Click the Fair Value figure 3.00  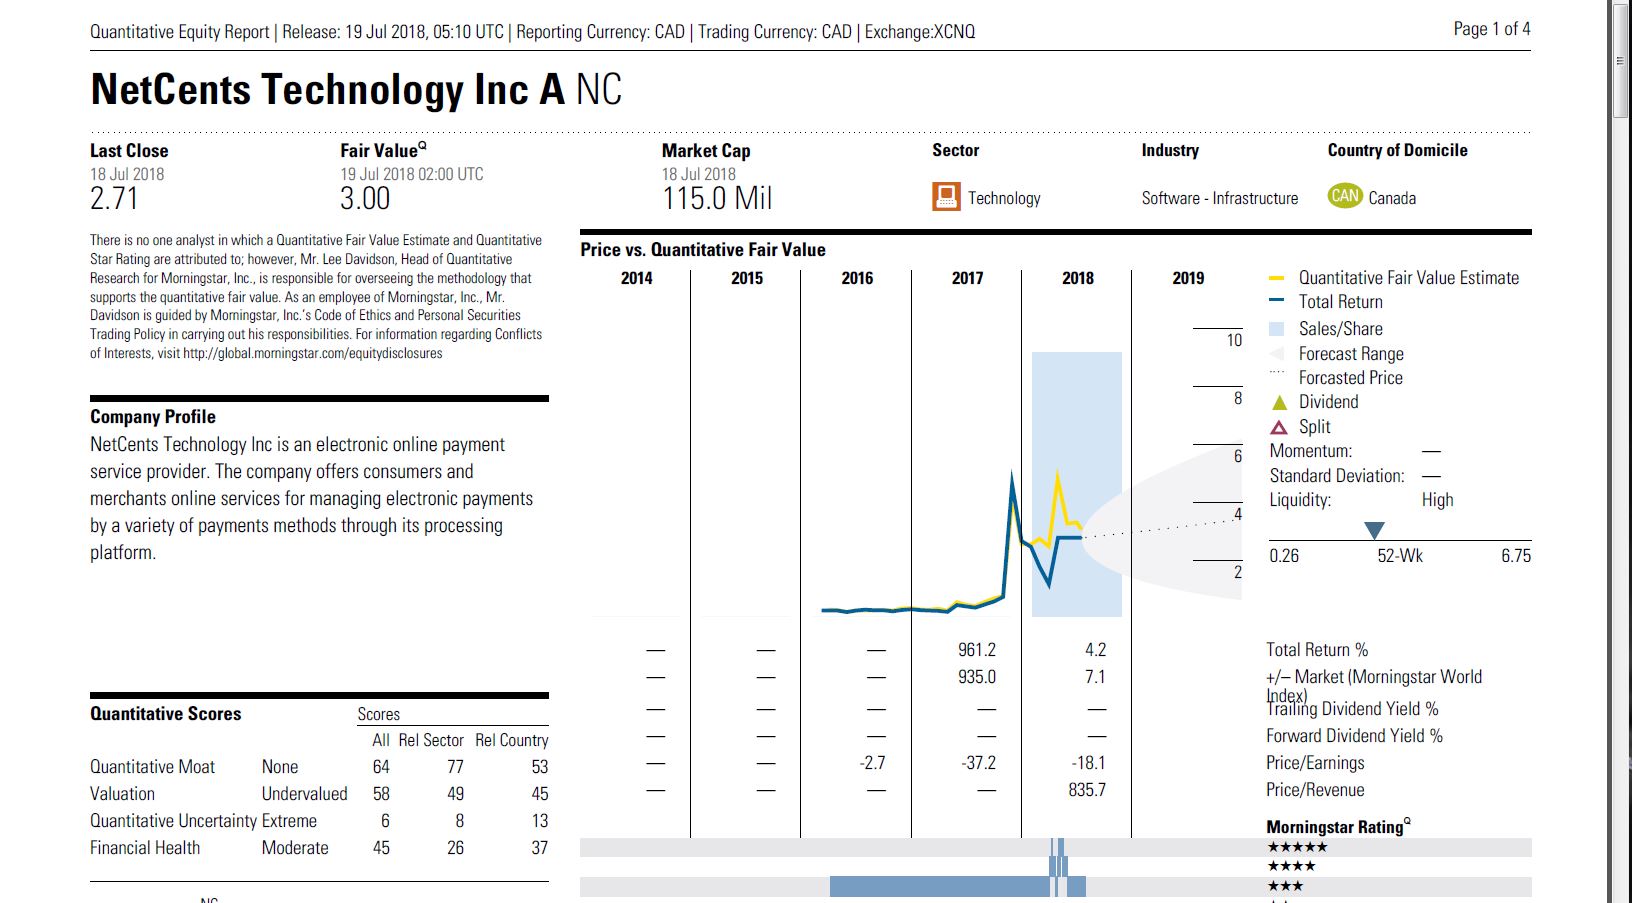click(365, 199)
